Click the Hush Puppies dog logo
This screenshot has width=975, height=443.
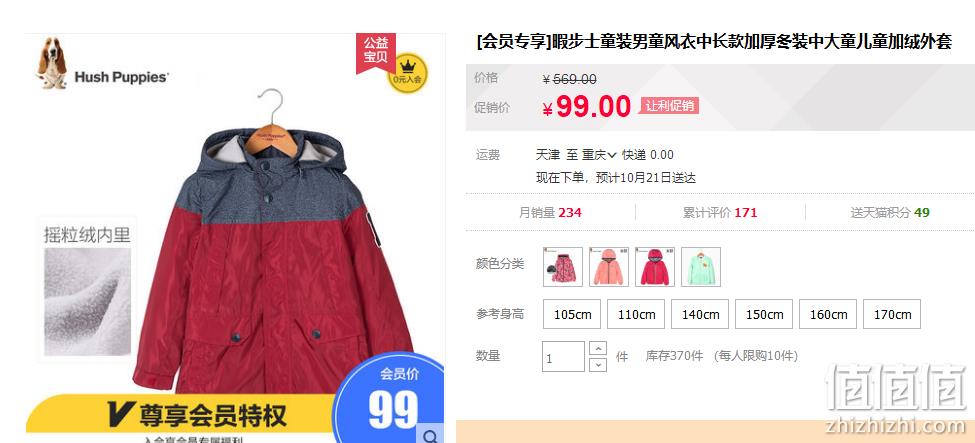[52, 62]
